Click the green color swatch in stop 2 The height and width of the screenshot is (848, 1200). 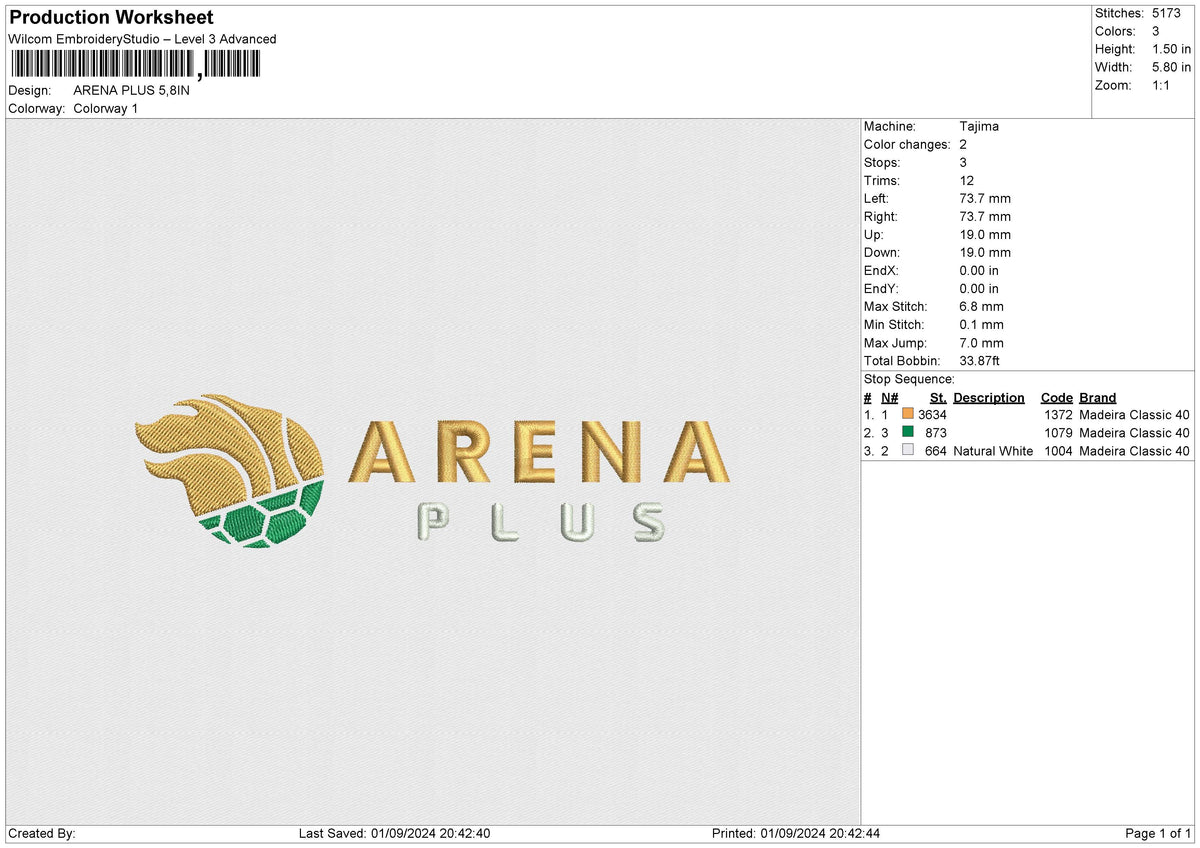click(x=908, y=432)
